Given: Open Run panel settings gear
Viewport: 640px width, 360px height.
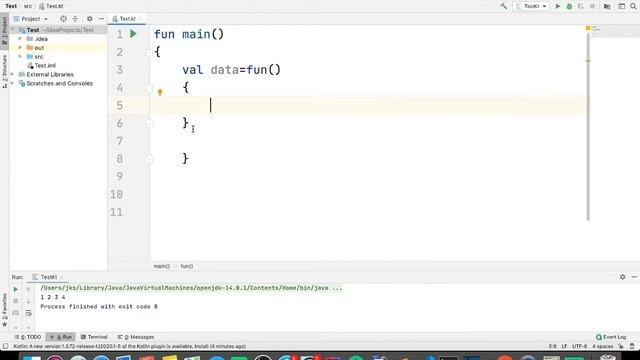Looking at the screenshot, I should pos(622,277).
